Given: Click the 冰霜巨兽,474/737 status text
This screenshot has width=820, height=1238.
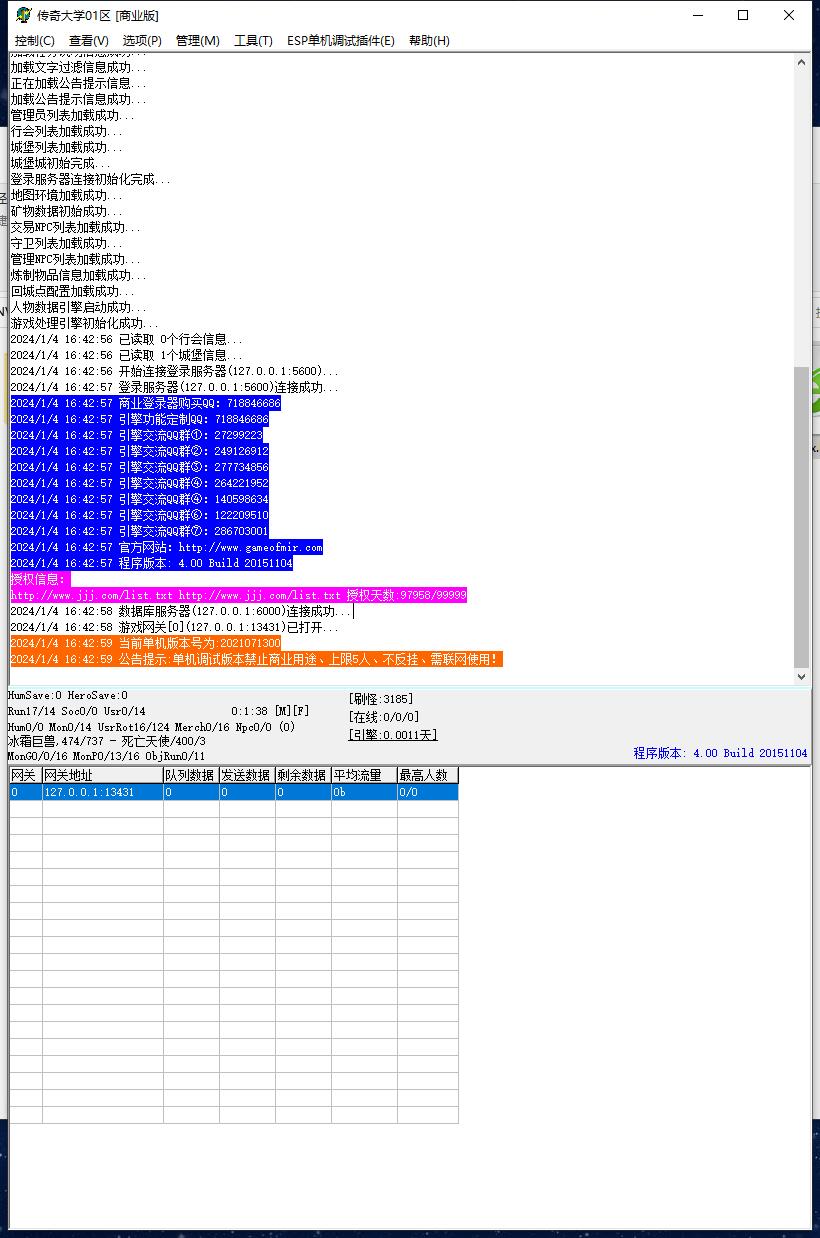Looking at the screenshot, I should [x=107, y=741].
